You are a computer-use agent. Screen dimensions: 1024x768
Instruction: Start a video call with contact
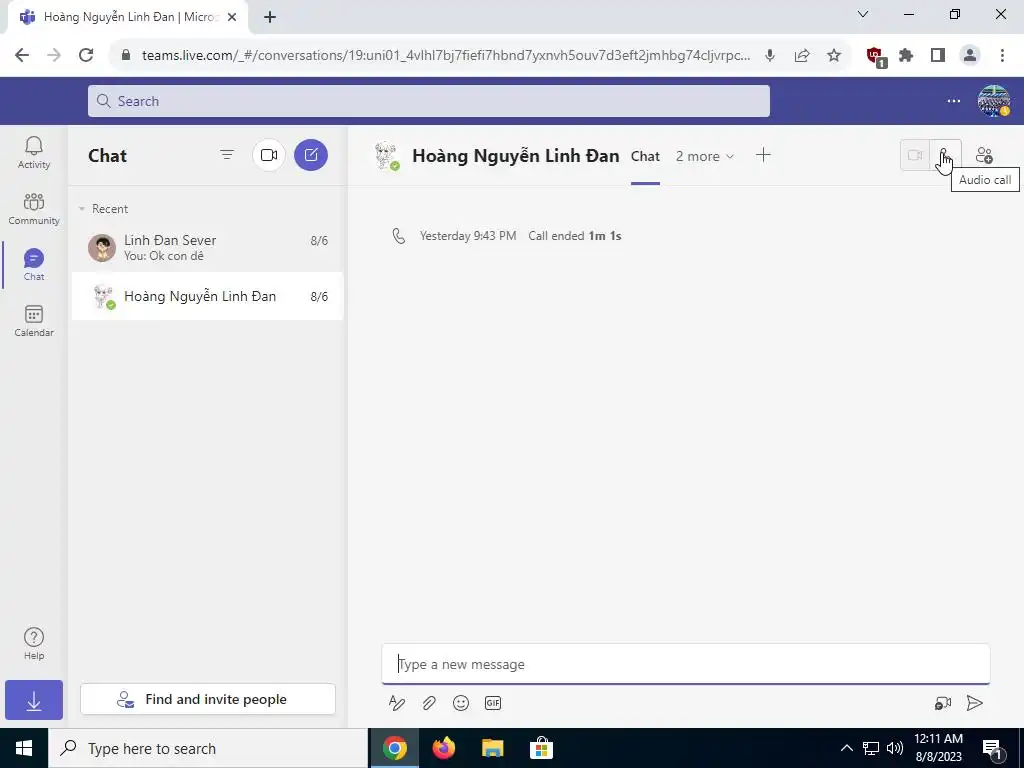[916, 155]
